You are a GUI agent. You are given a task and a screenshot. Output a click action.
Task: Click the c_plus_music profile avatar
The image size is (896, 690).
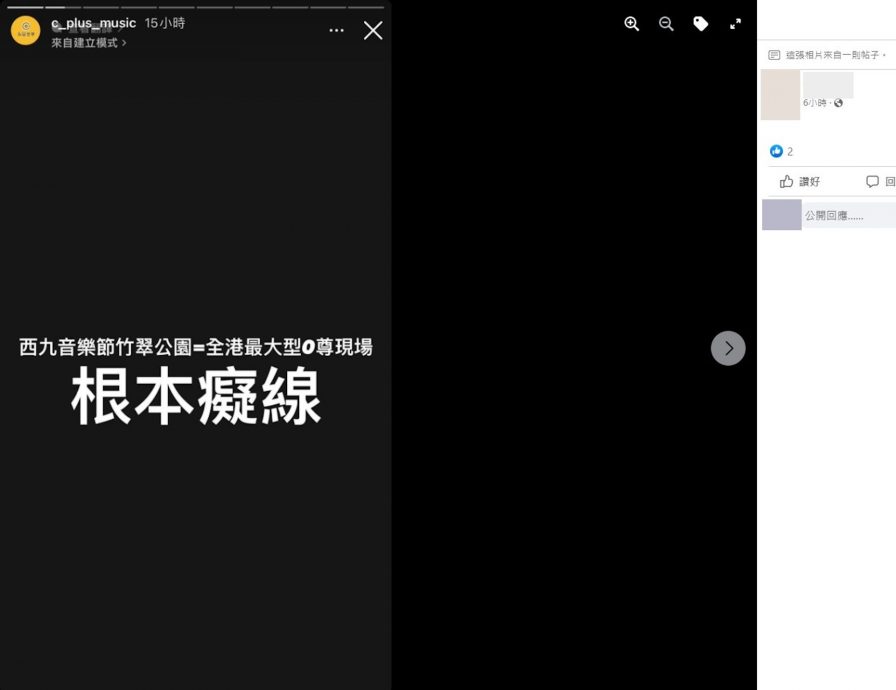25,30
